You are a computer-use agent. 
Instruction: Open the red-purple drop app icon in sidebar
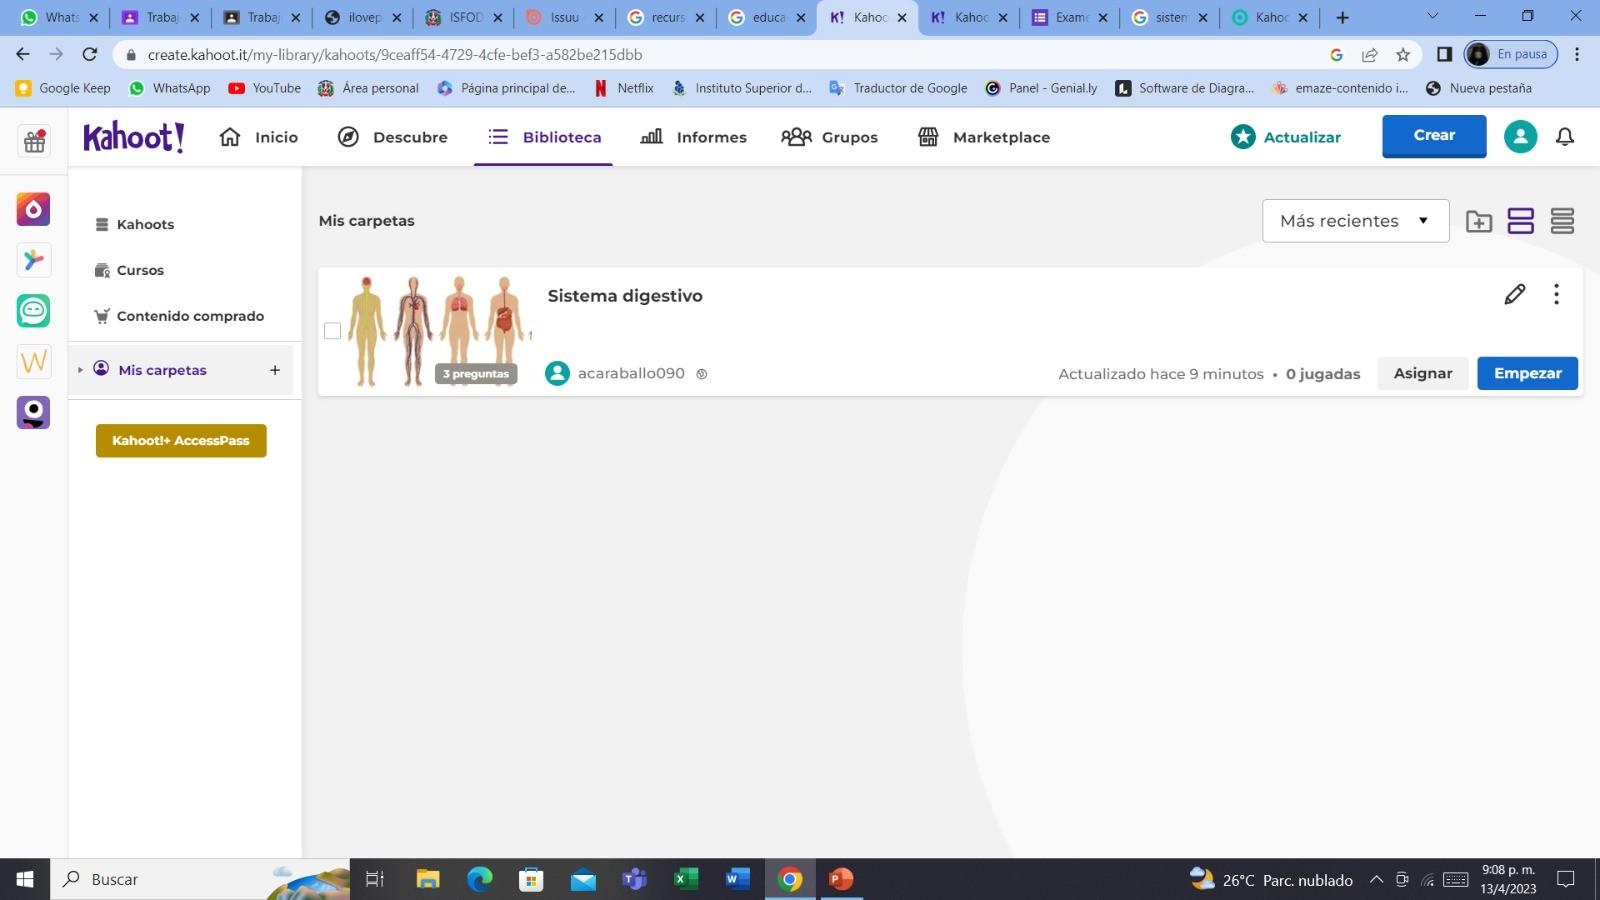[x=33, y=209]
